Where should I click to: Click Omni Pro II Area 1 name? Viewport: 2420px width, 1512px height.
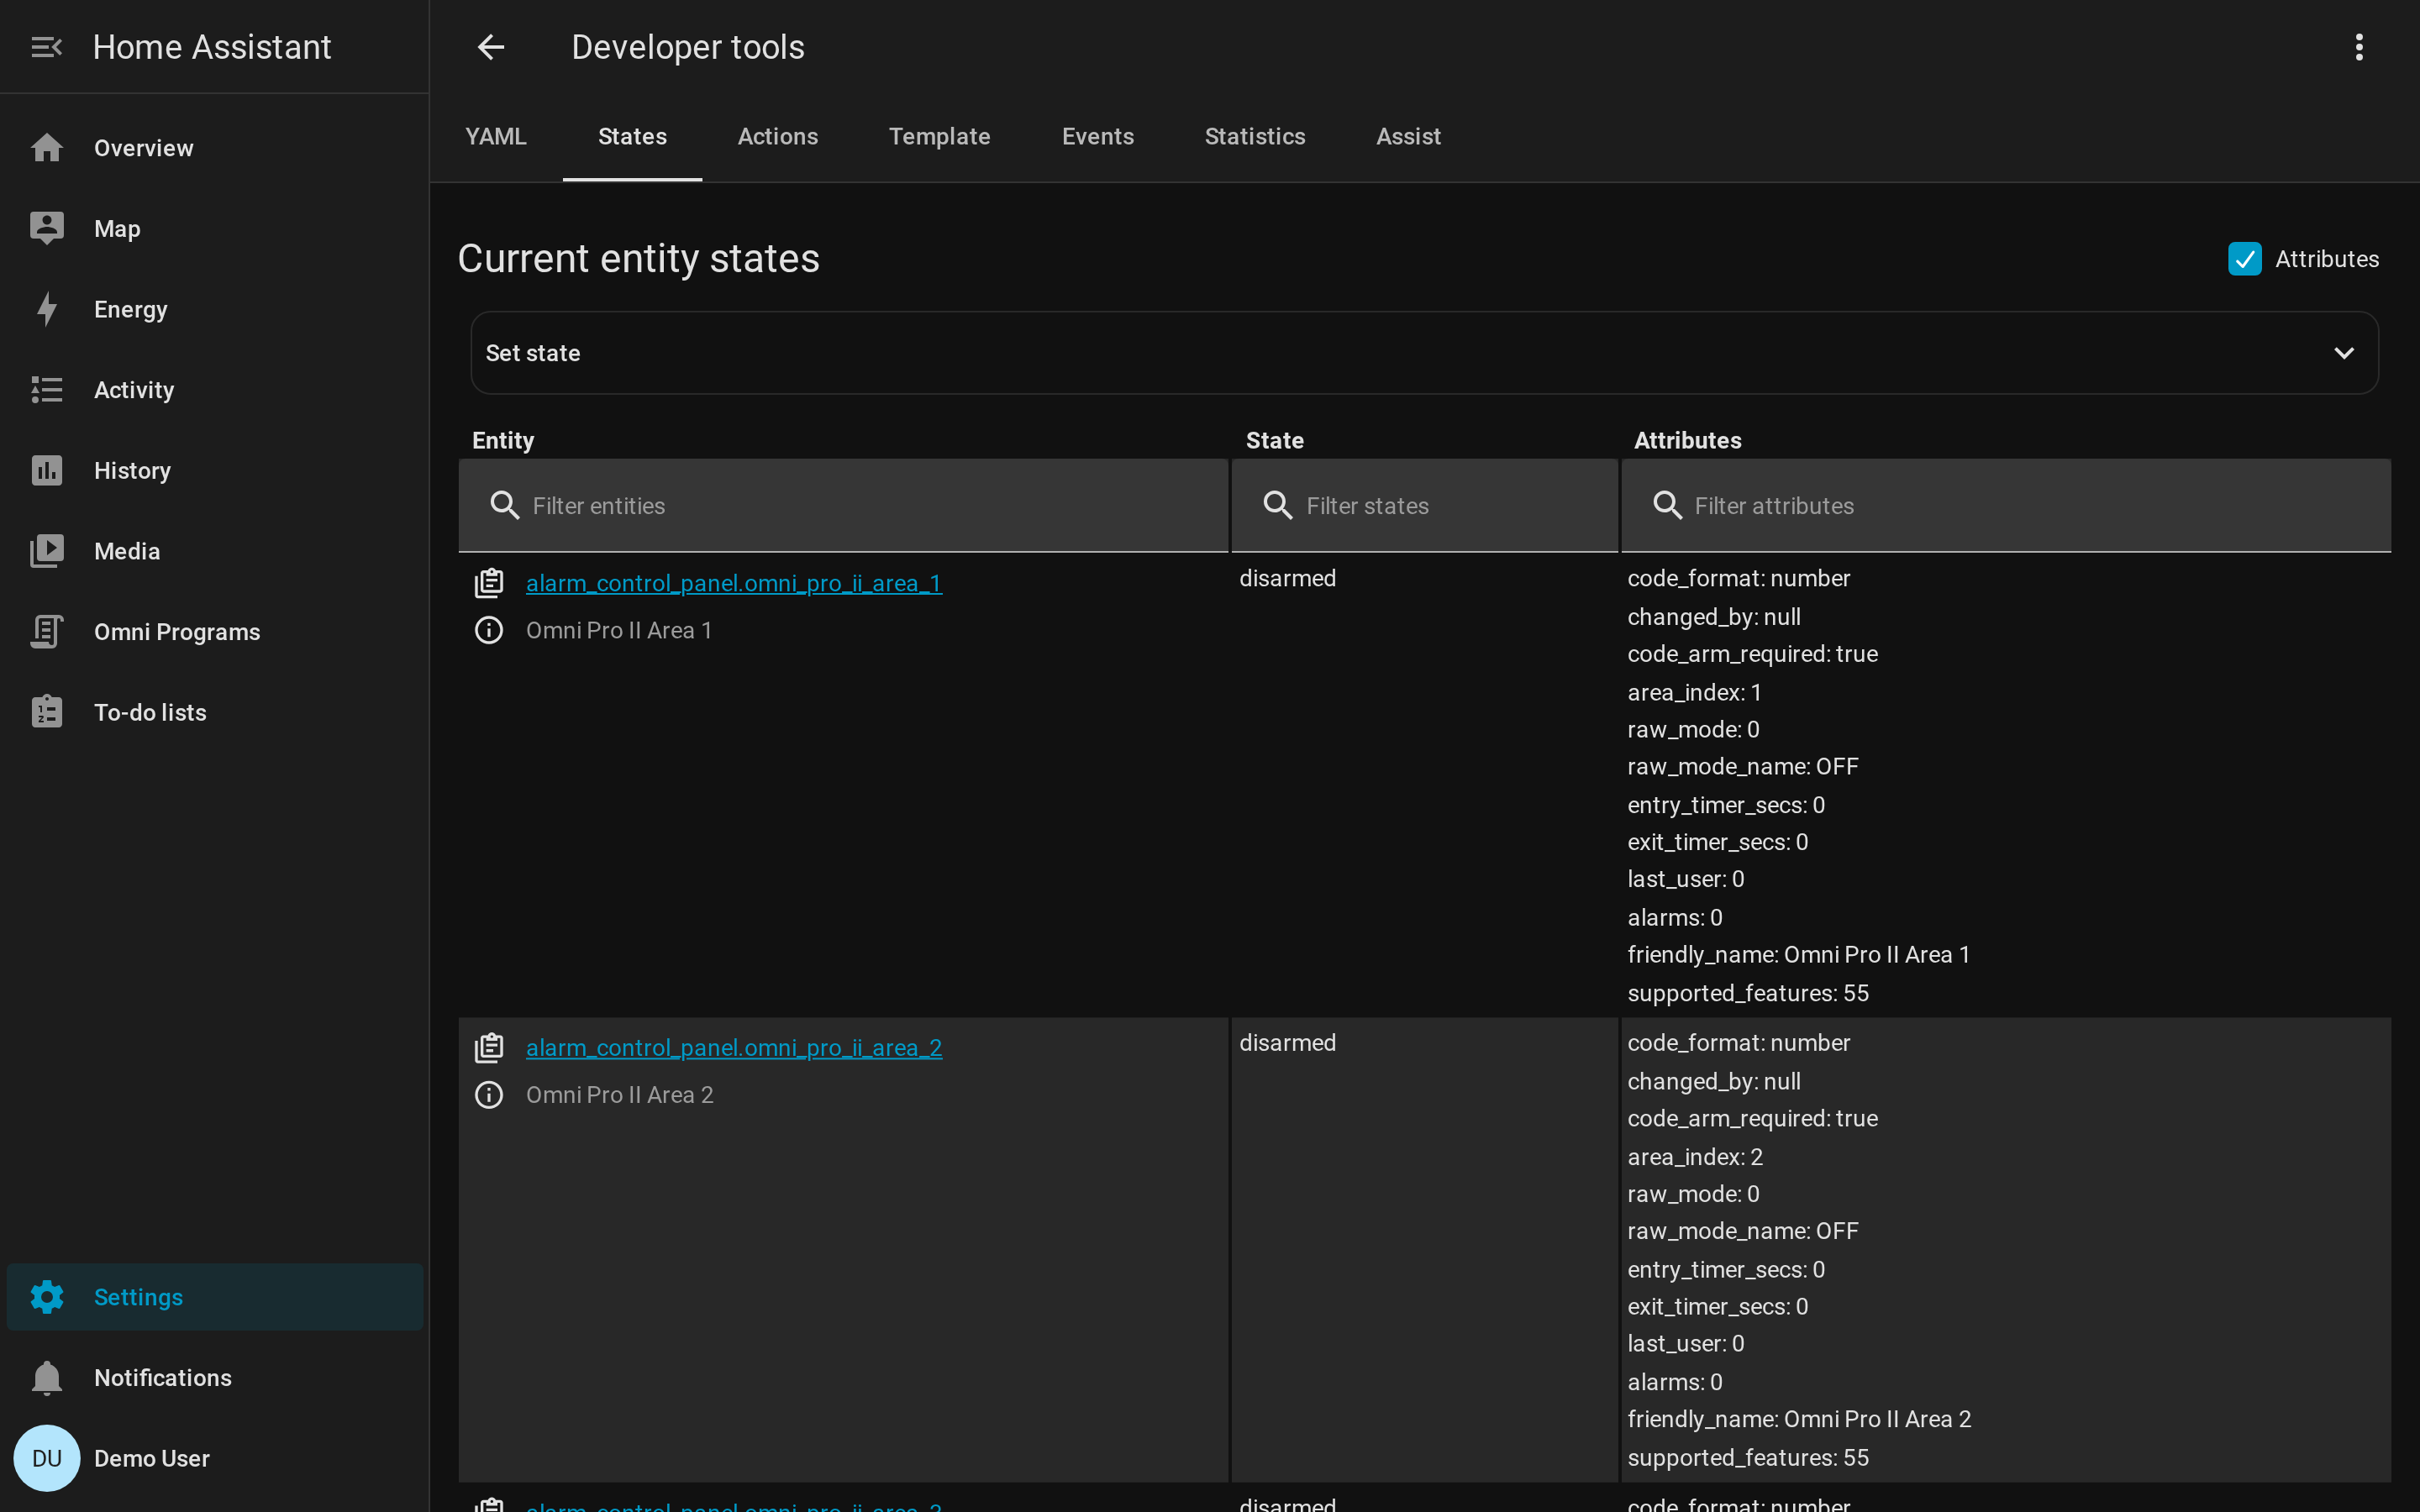coord(619,630)
